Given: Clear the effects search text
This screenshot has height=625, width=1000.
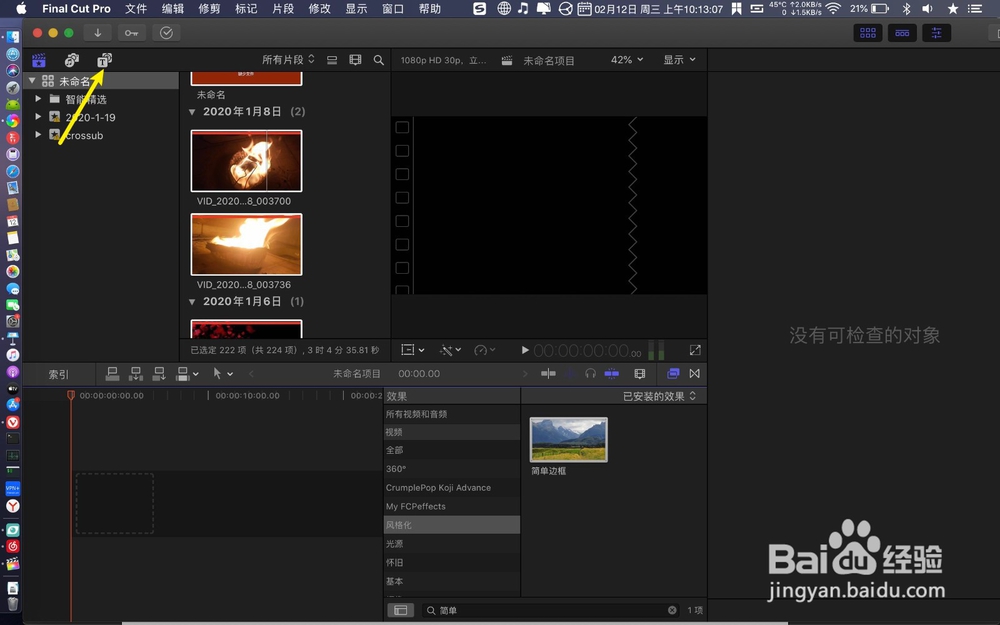Looking at the screenshot, I should pyautogui.click(x=672, y=610).
